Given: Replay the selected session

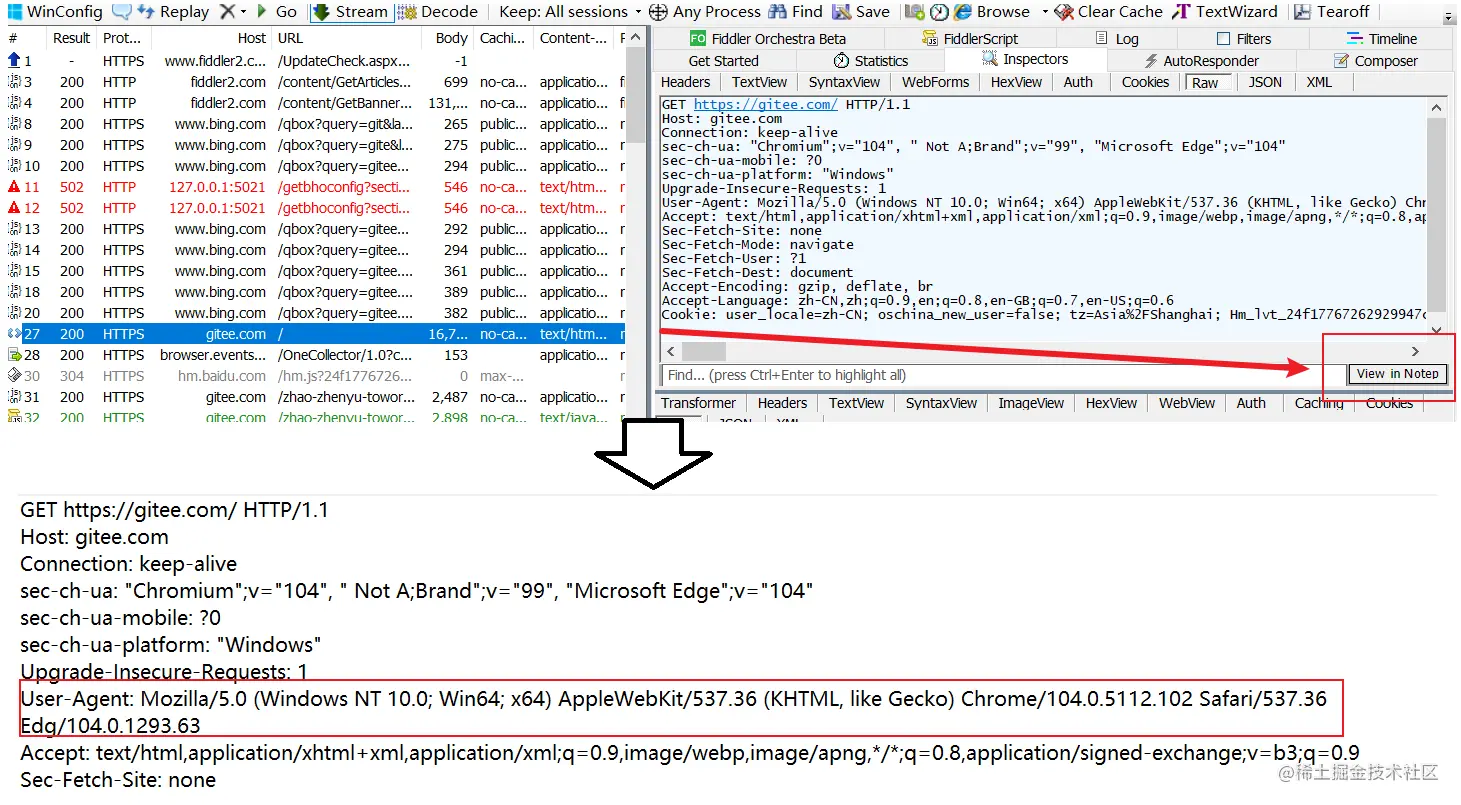Looking at the screenshot, I should coord(173,12).
